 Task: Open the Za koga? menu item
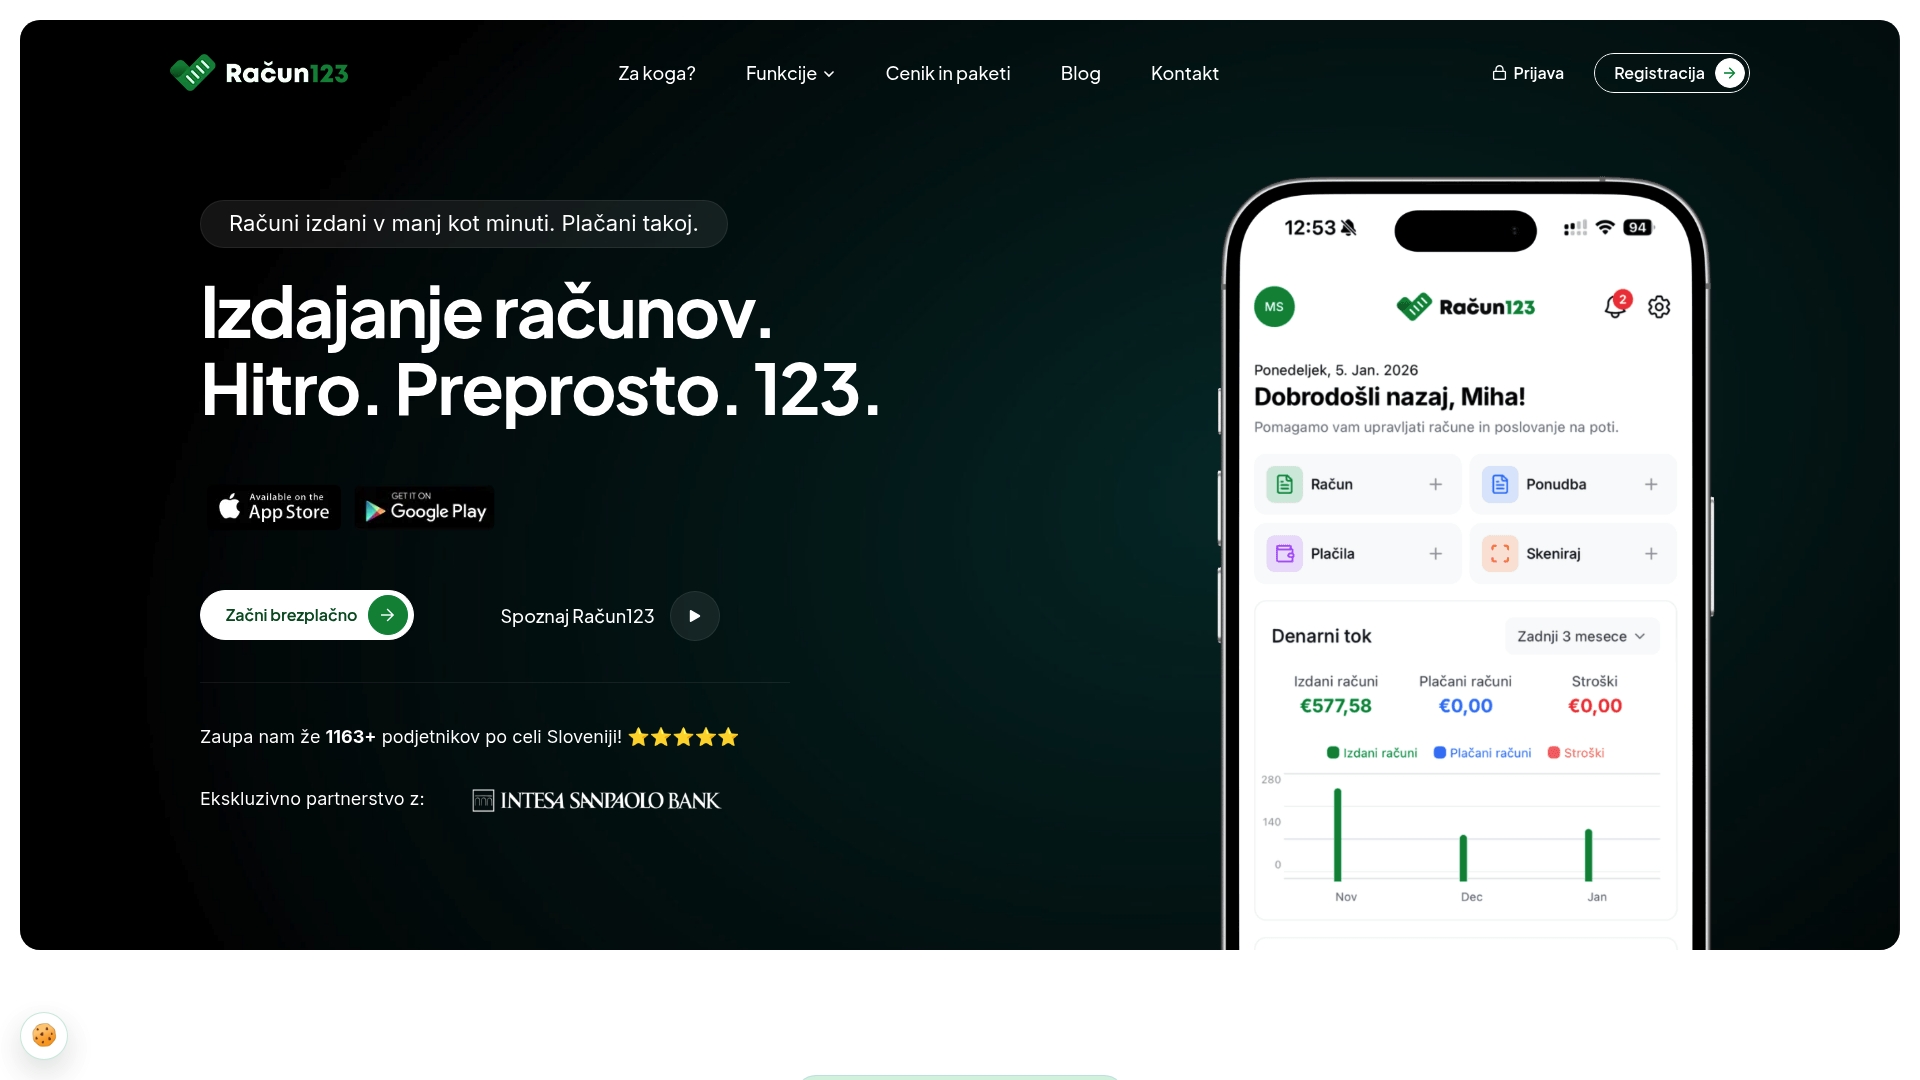coord(656,73)
